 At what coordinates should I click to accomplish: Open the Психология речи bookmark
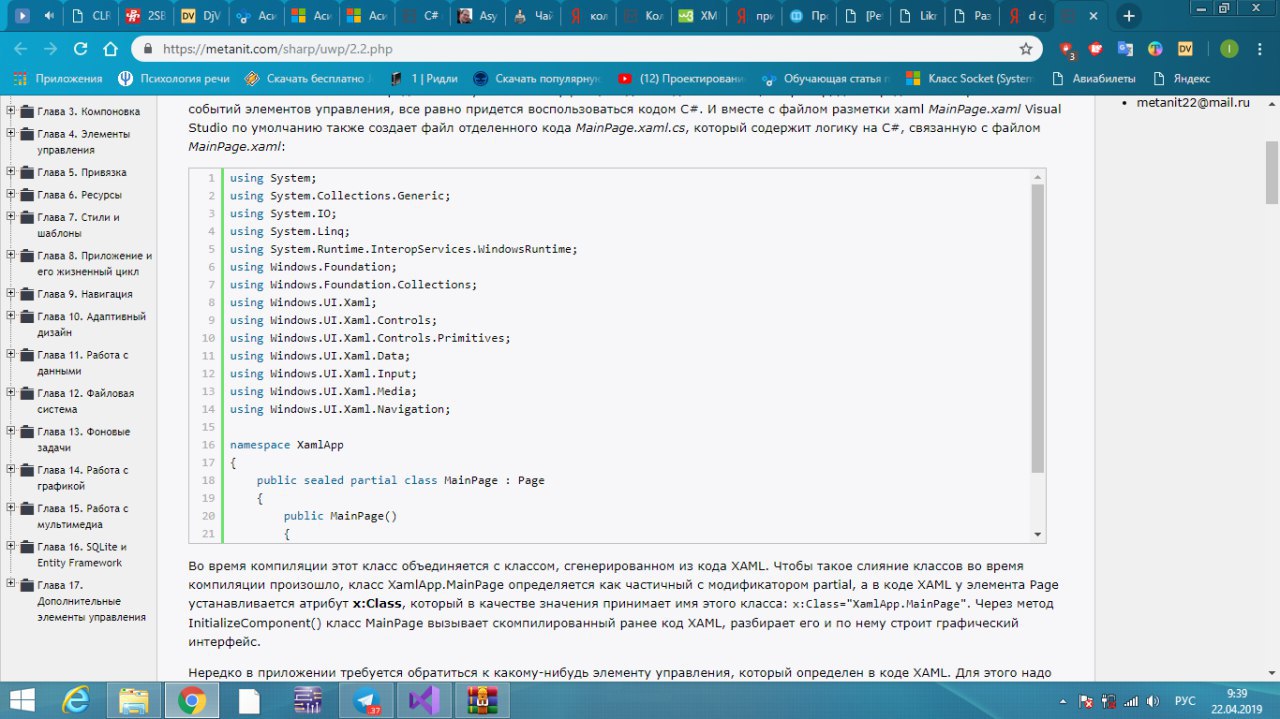[176, 78]
